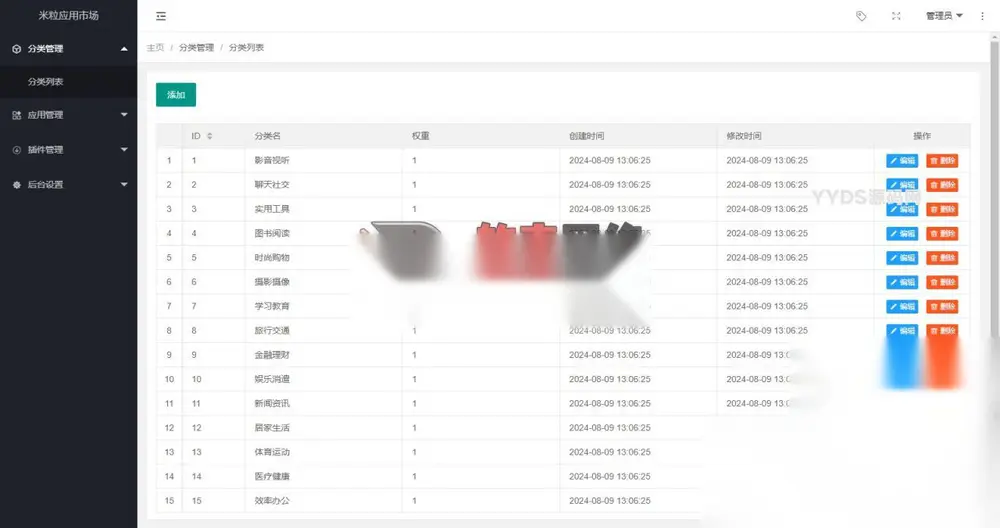
Task: Open the 管理员 account dropdown
Action: click(944, 16)
